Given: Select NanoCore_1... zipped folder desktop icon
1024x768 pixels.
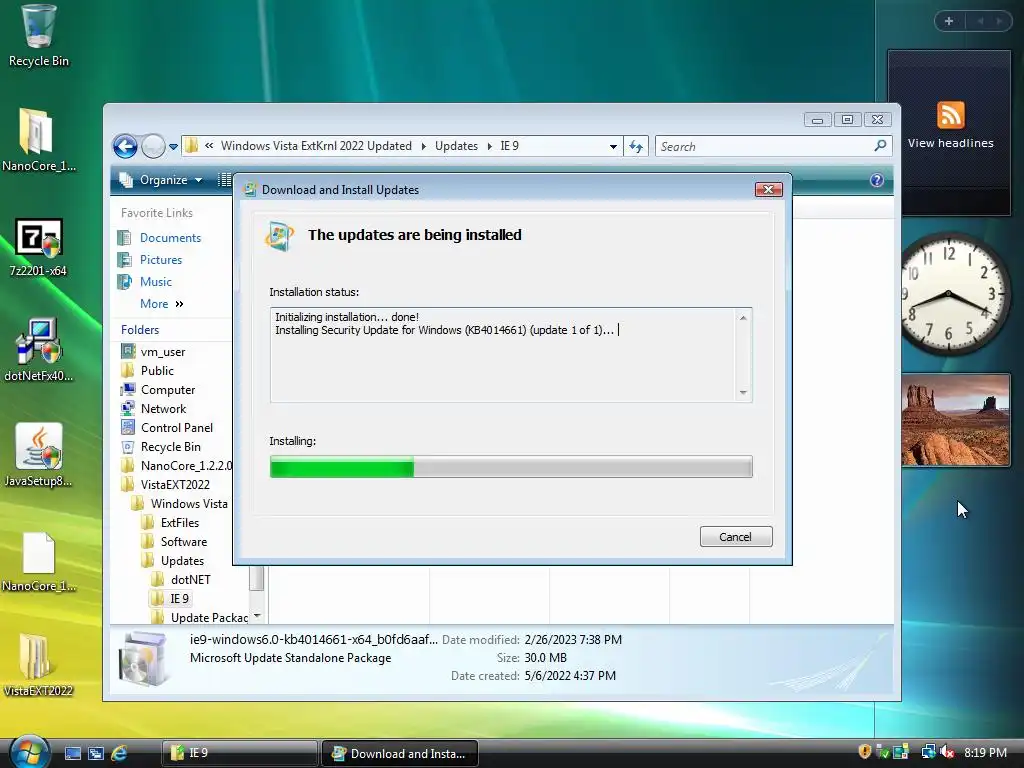Looking at the screenshot, I should [x=38, y=140].
